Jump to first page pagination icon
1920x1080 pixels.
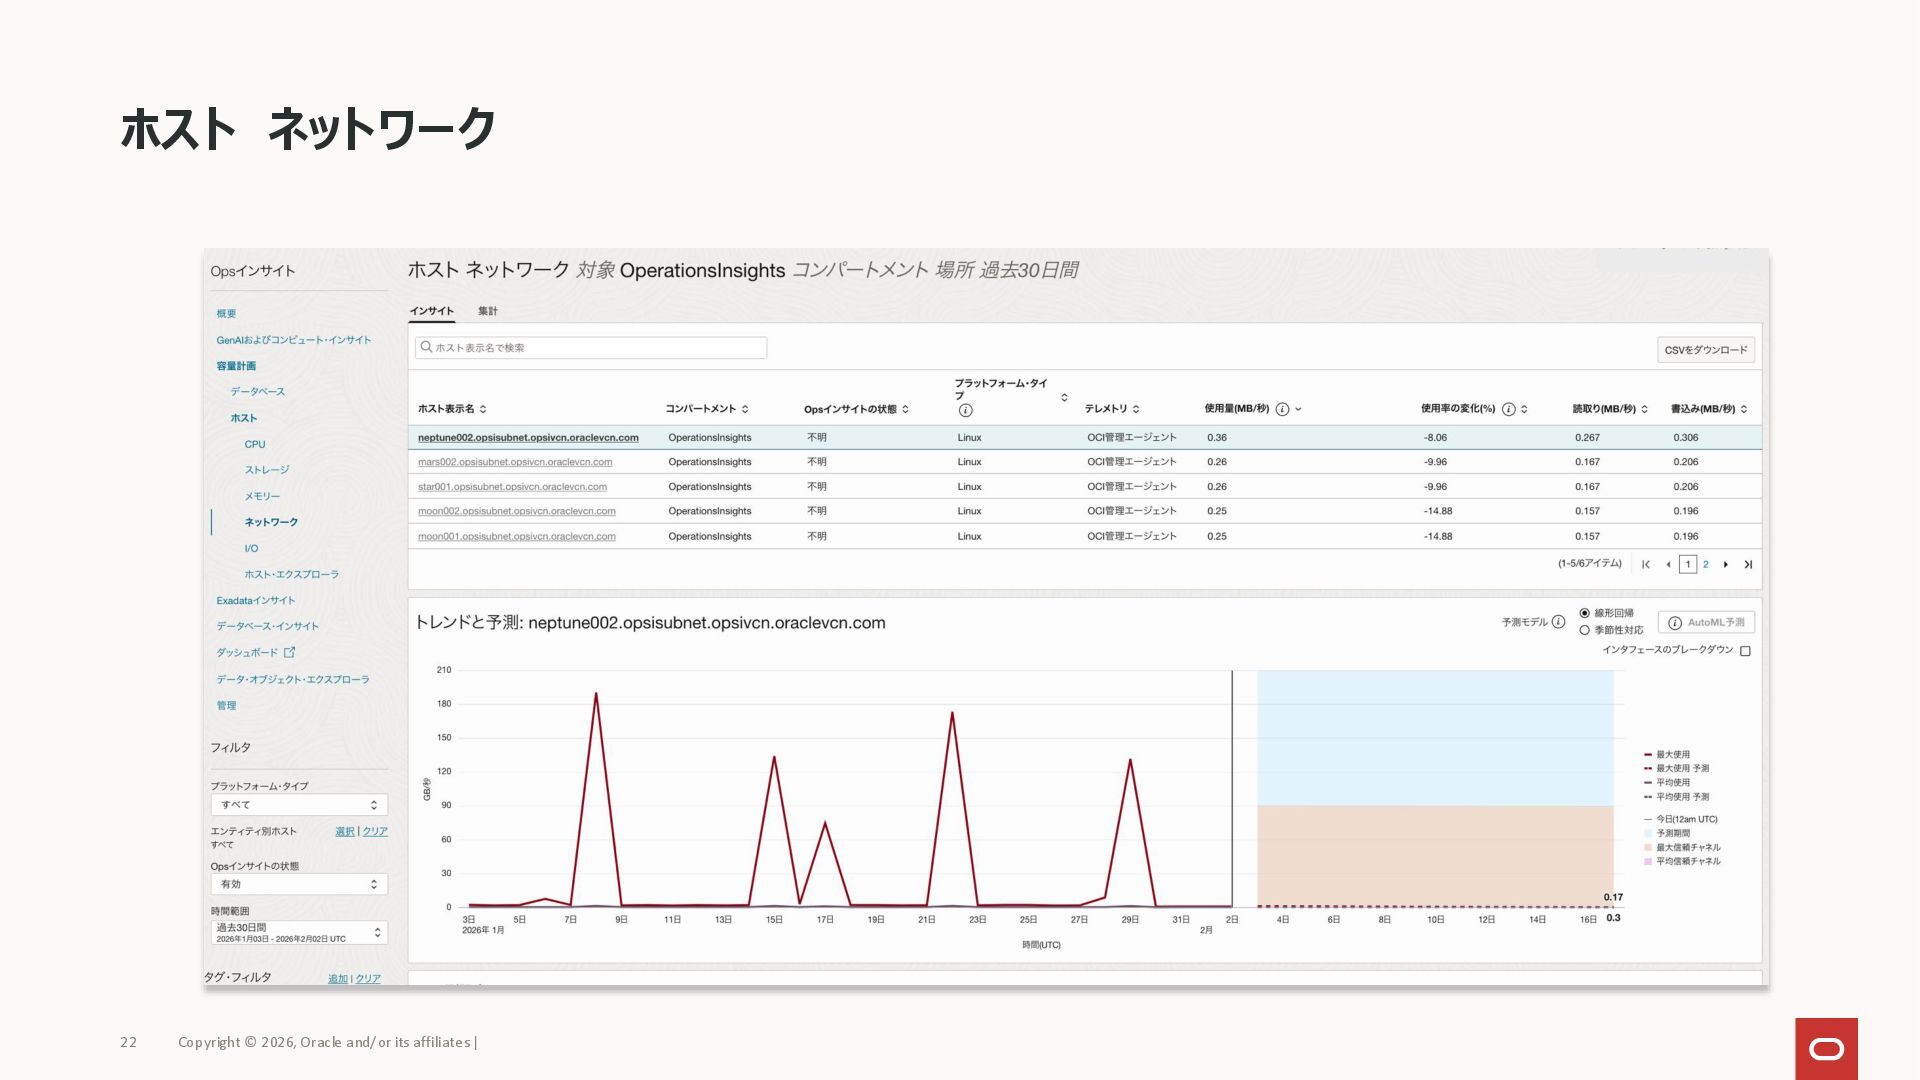click(1646, 565)
